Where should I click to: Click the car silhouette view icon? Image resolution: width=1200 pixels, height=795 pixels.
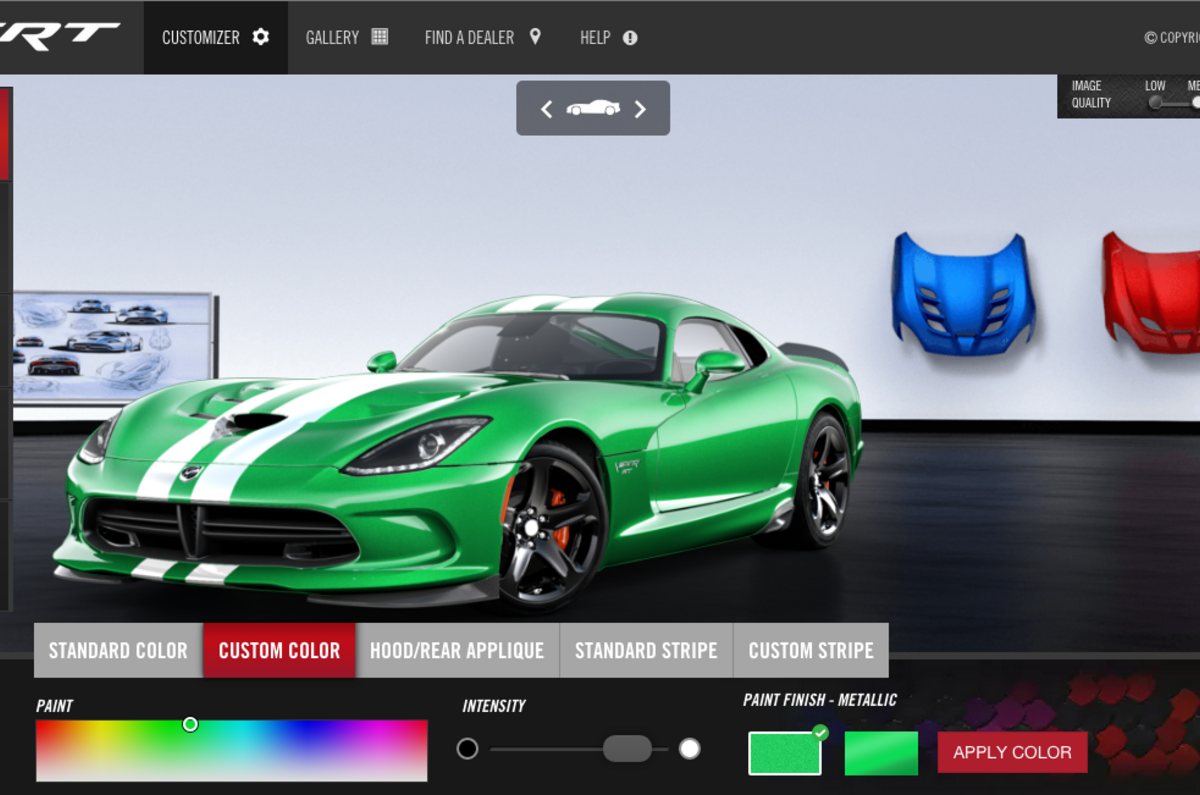[x=593, y=108]
